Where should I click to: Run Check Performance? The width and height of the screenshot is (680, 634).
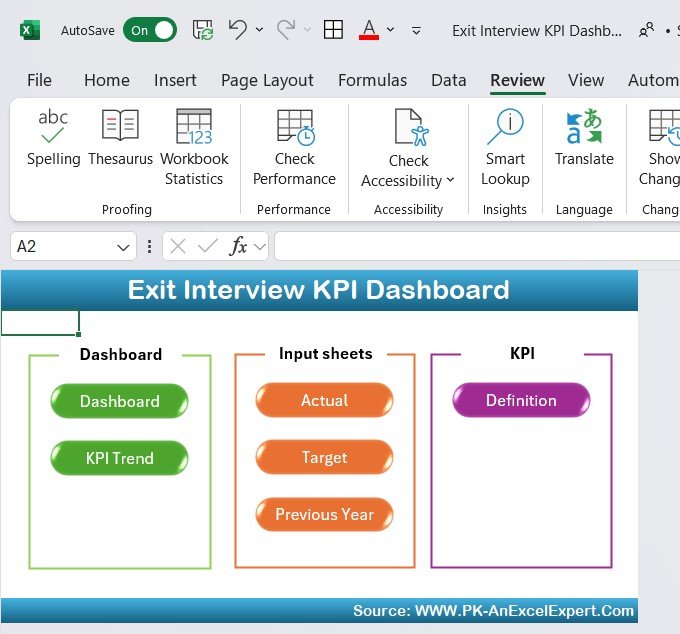(294, 148)
